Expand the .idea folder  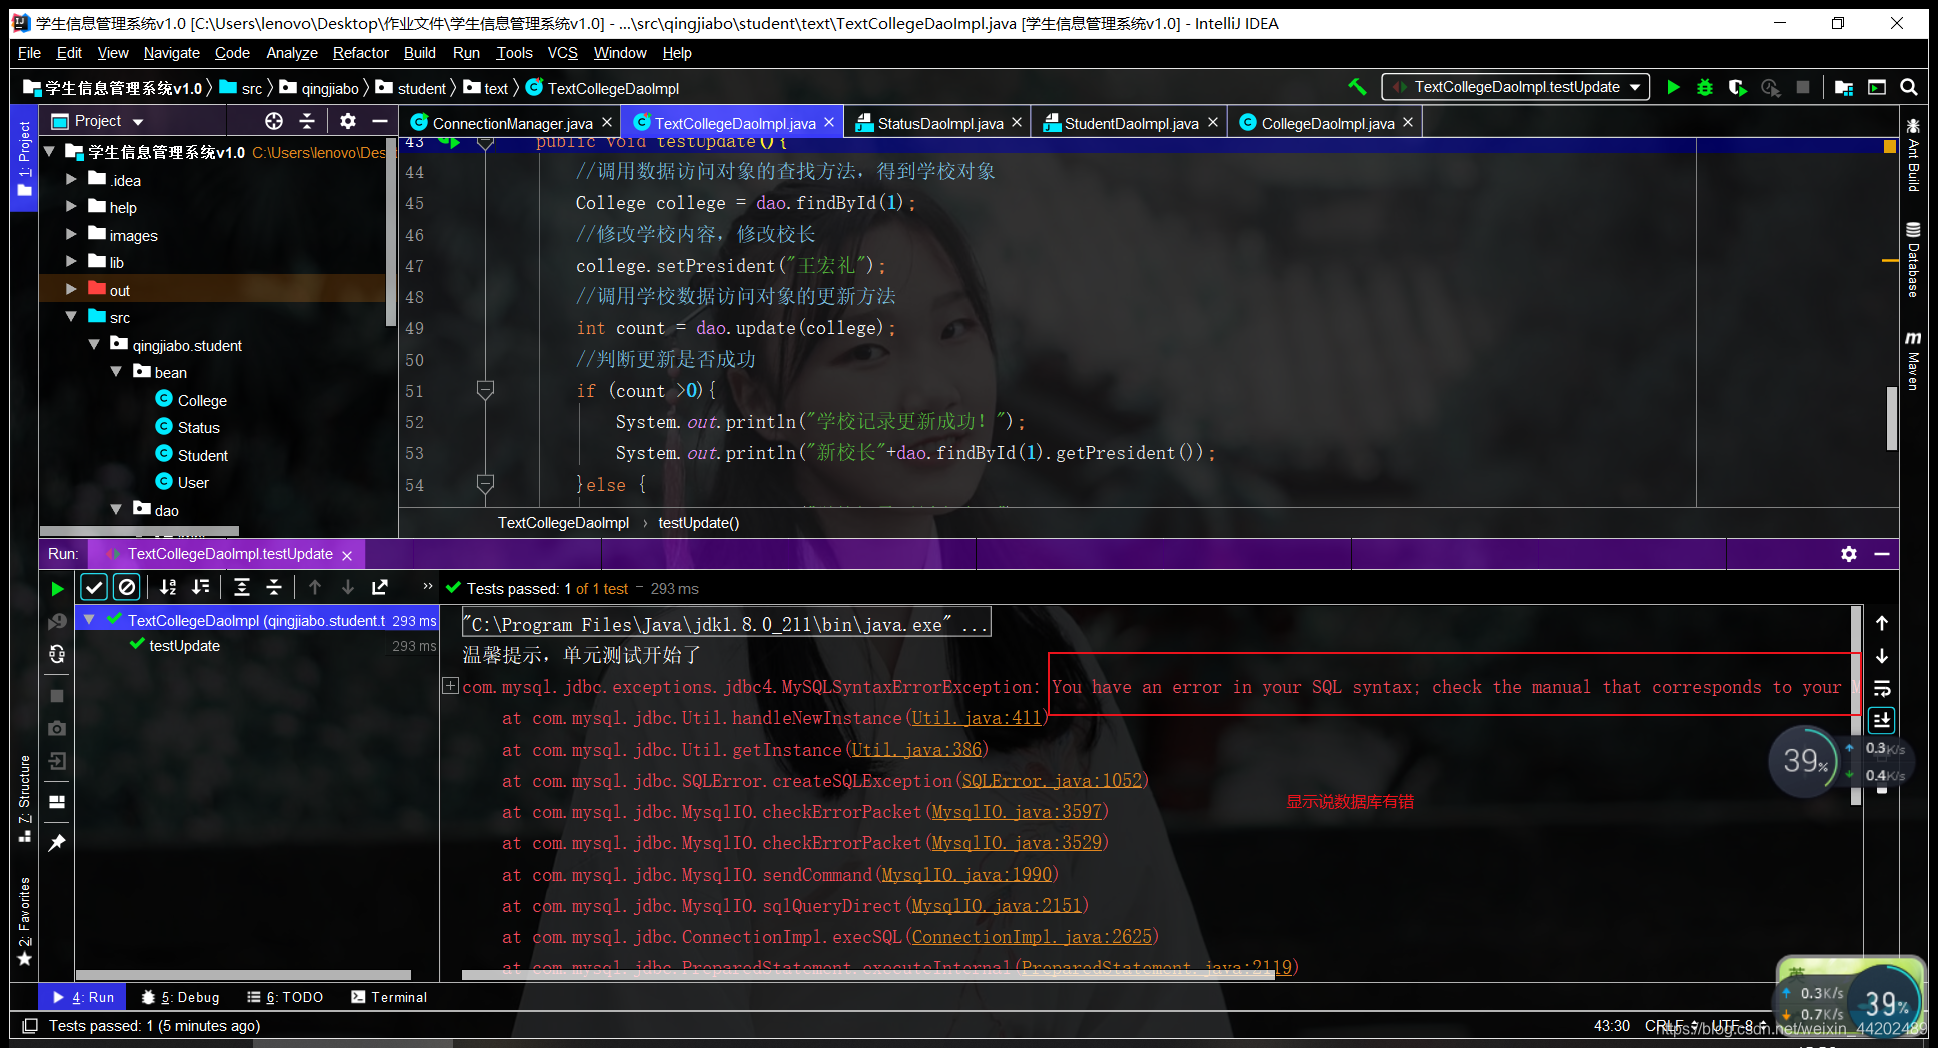pyautogui.click(x=71, y=179)
